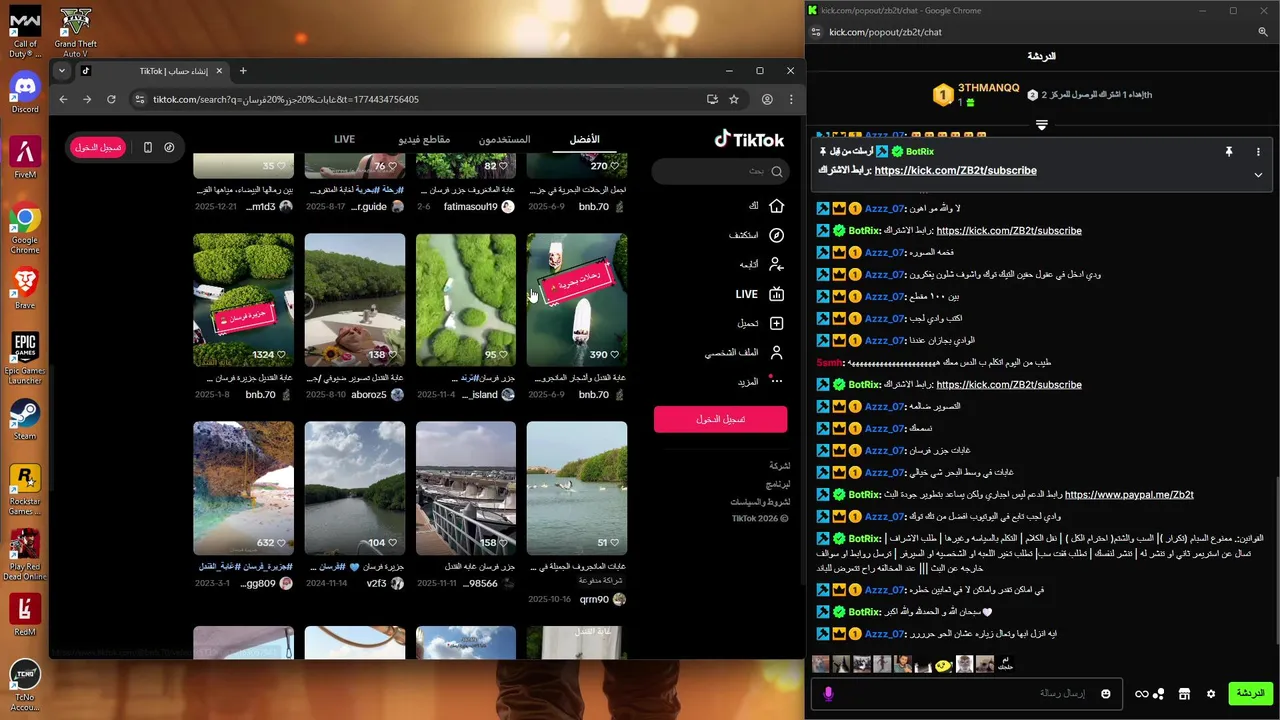Open Discord desktop shortcut
Screen dimensions: 1280x720
pyautogui.click(x=25, y=91)
